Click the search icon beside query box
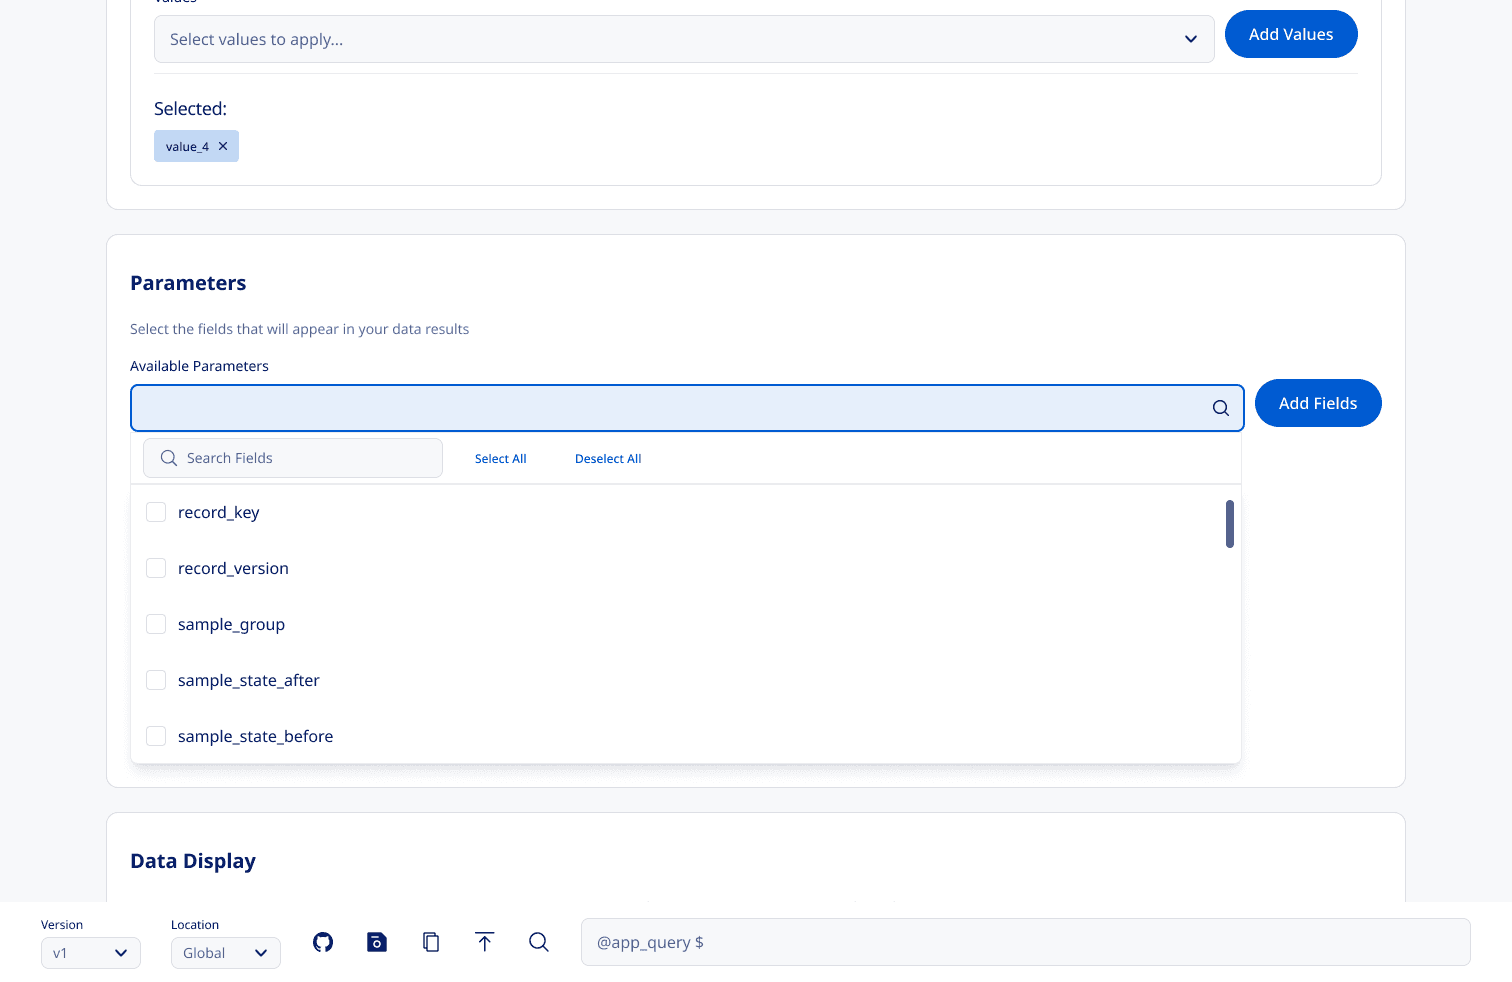Screen dimensions: 1512x982 click(x=539, y=942)
